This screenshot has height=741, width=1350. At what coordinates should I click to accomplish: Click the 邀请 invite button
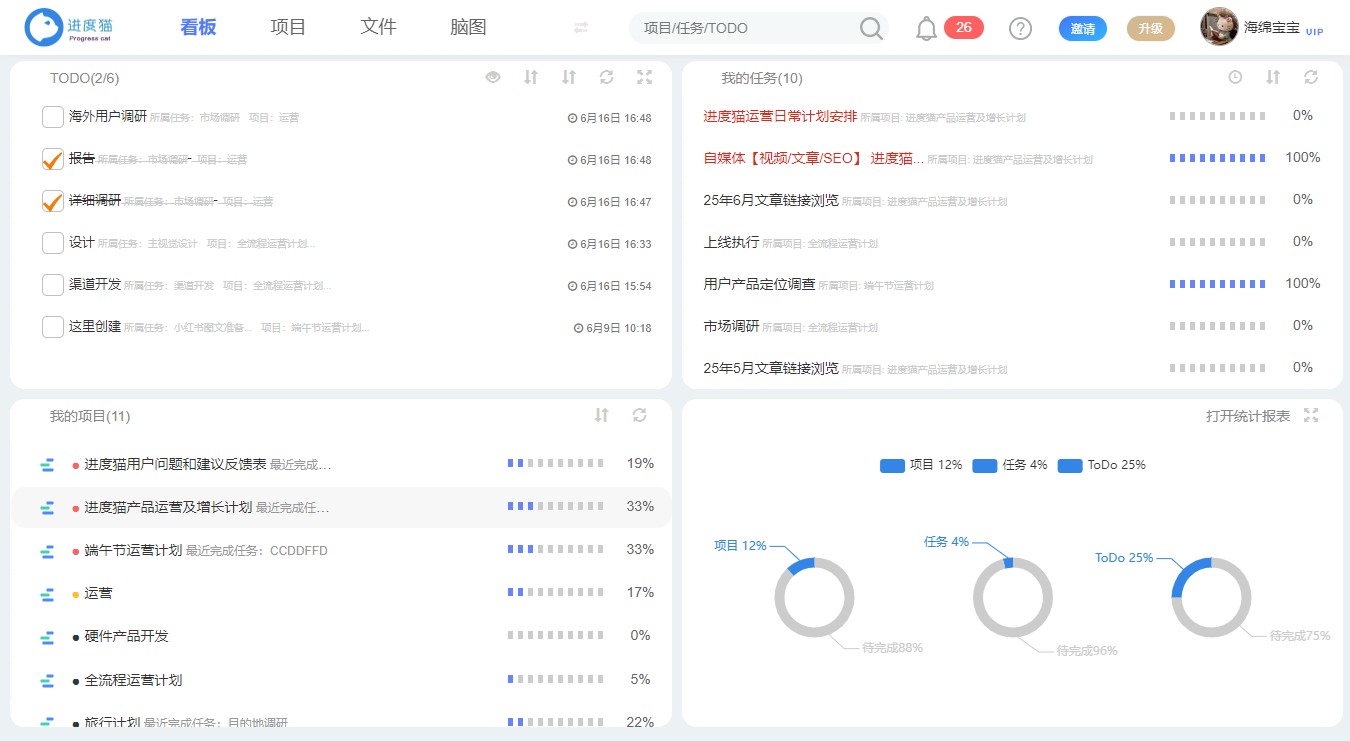1082,29
